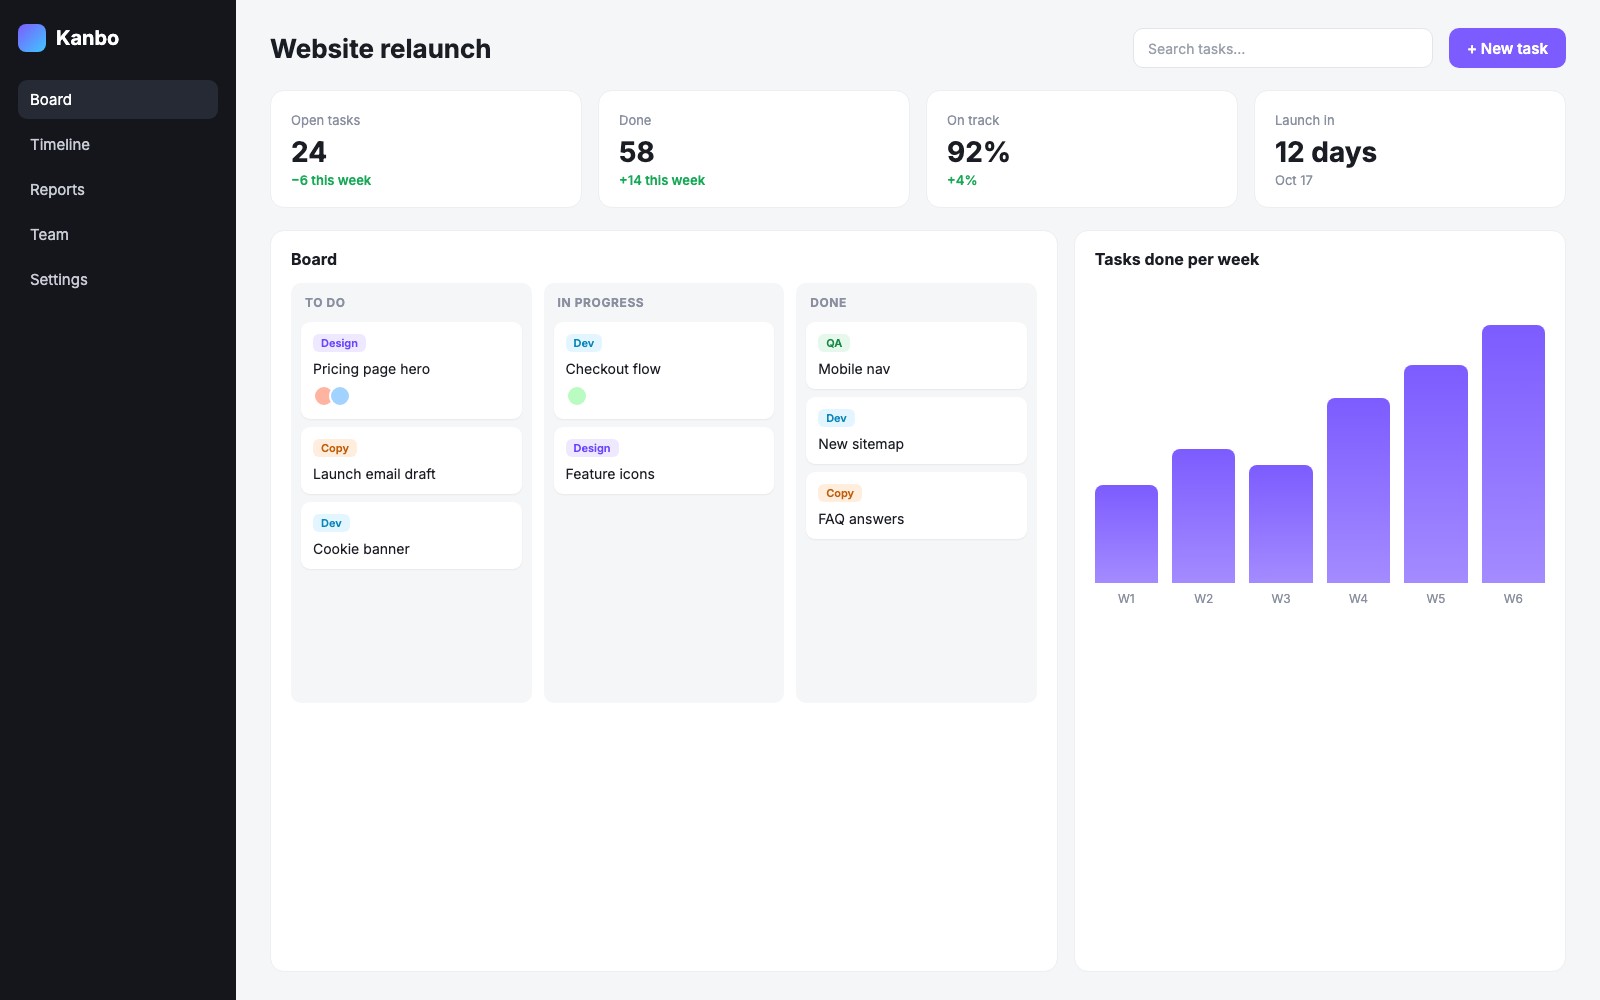Click the Copy tag on FAQ answers
1600x1000 pixels.
(840, 493)
